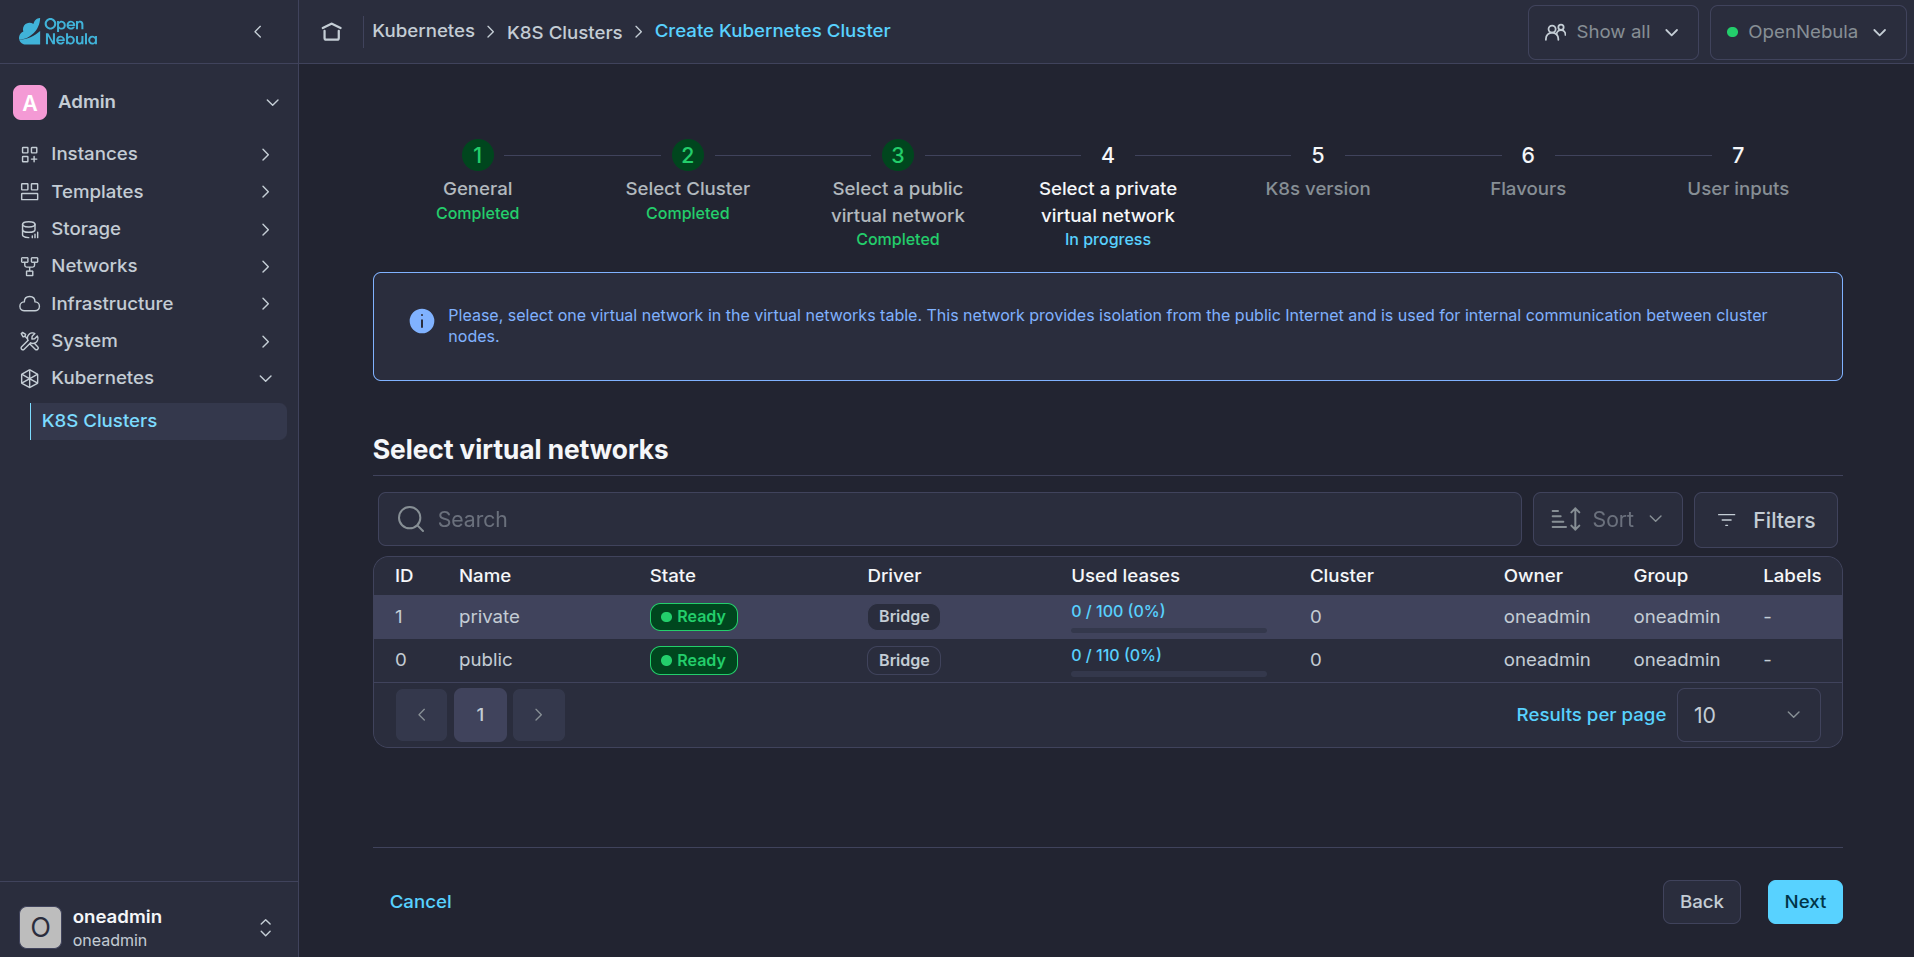
Task: Click page 1 pagination button
Action: tap(480, 715)
